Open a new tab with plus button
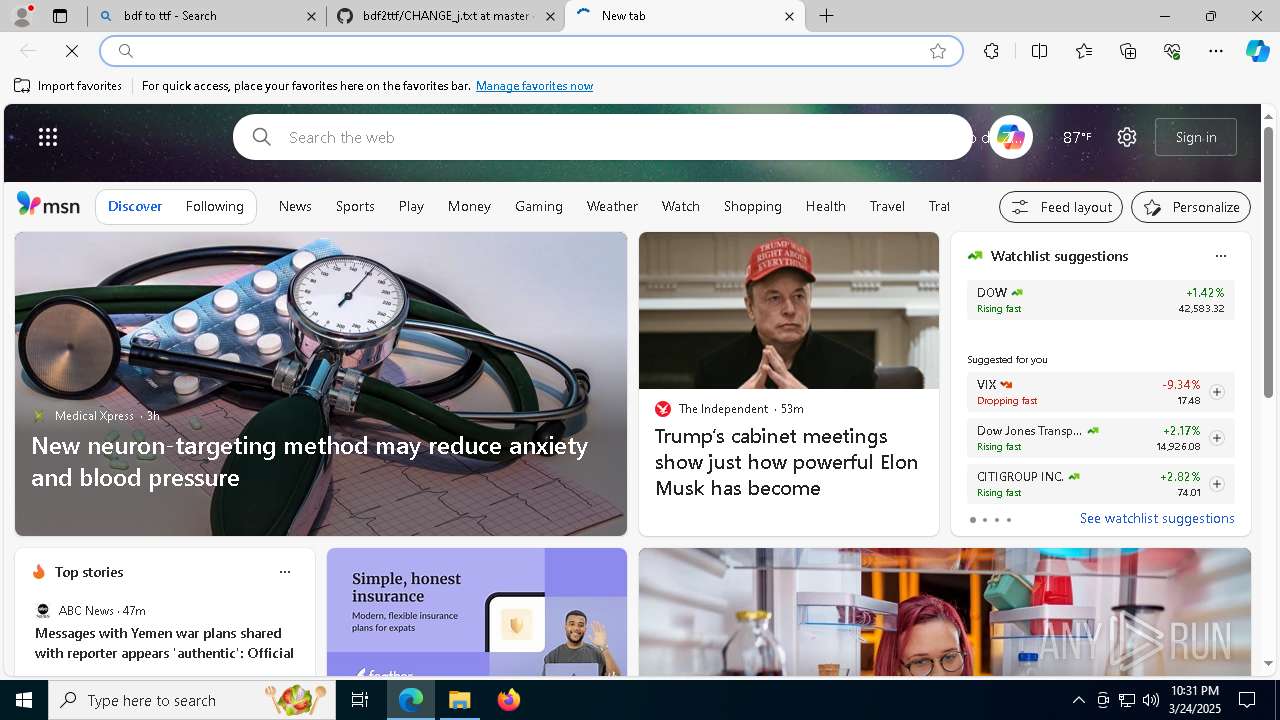This screenshot has height=720, width=1280. click(826, 16)
